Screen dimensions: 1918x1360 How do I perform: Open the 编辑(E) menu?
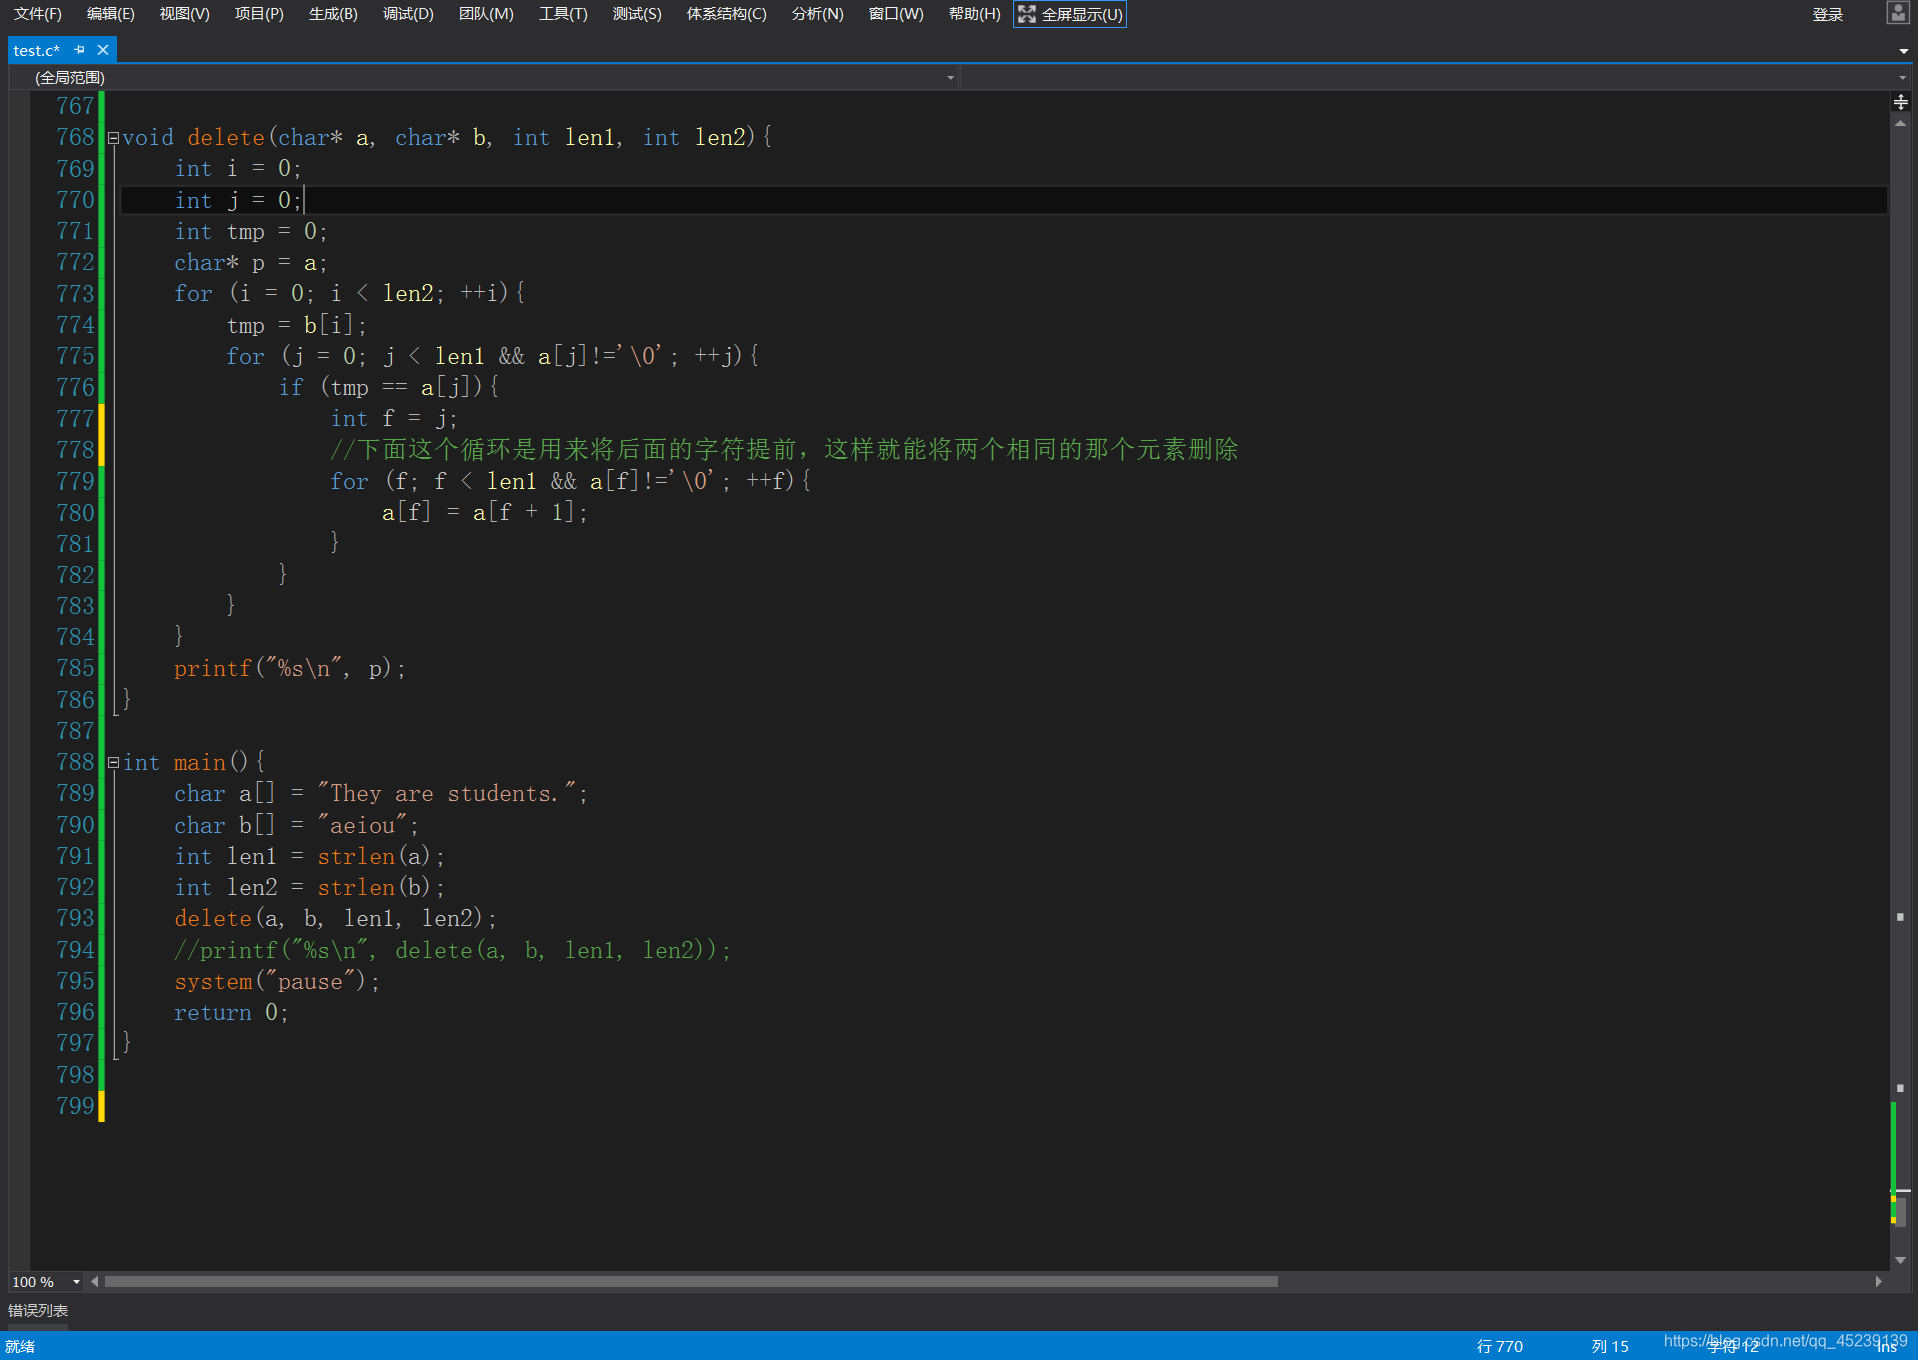(x=110, y=14)
